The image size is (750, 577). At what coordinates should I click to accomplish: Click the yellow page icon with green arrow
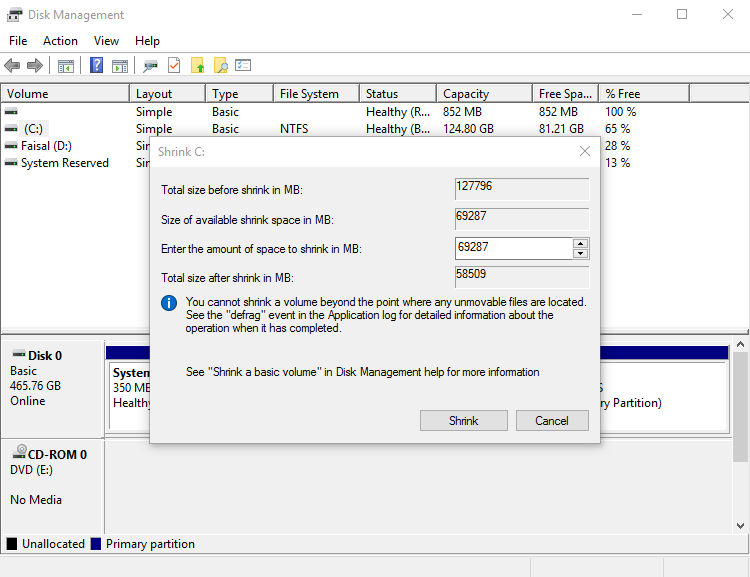pos(197,66)
